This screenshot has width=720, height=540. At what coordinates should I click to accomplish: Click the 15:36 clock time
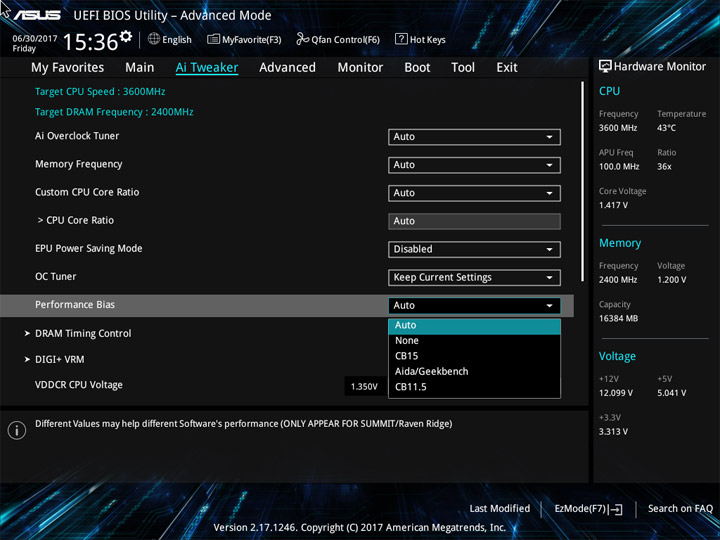point(90,42)
